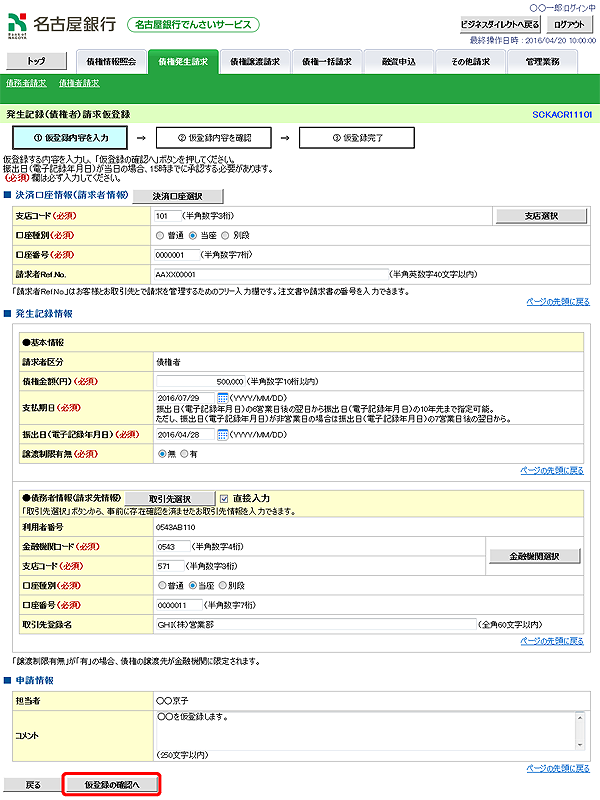
Task: Open calendar icon for 支払期日
Action: [222, 398]
